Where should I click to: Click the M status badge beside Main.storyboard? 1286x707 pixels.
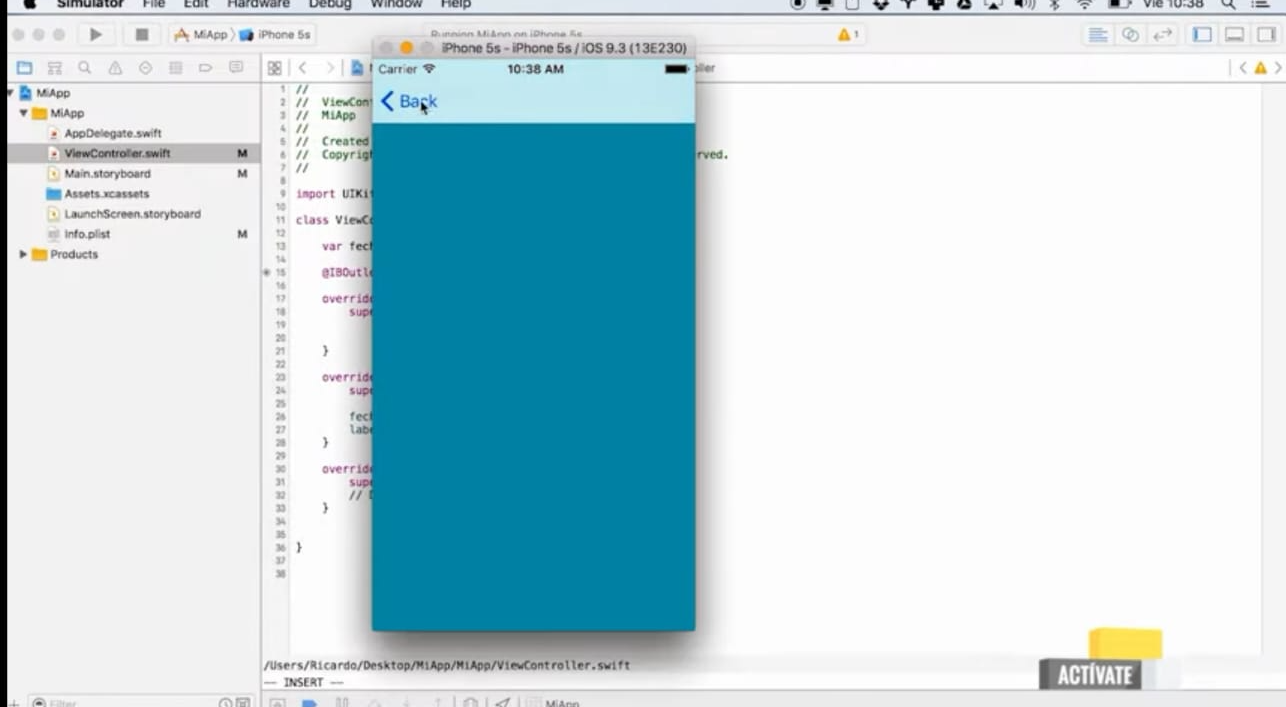click(x=242, y=174)
